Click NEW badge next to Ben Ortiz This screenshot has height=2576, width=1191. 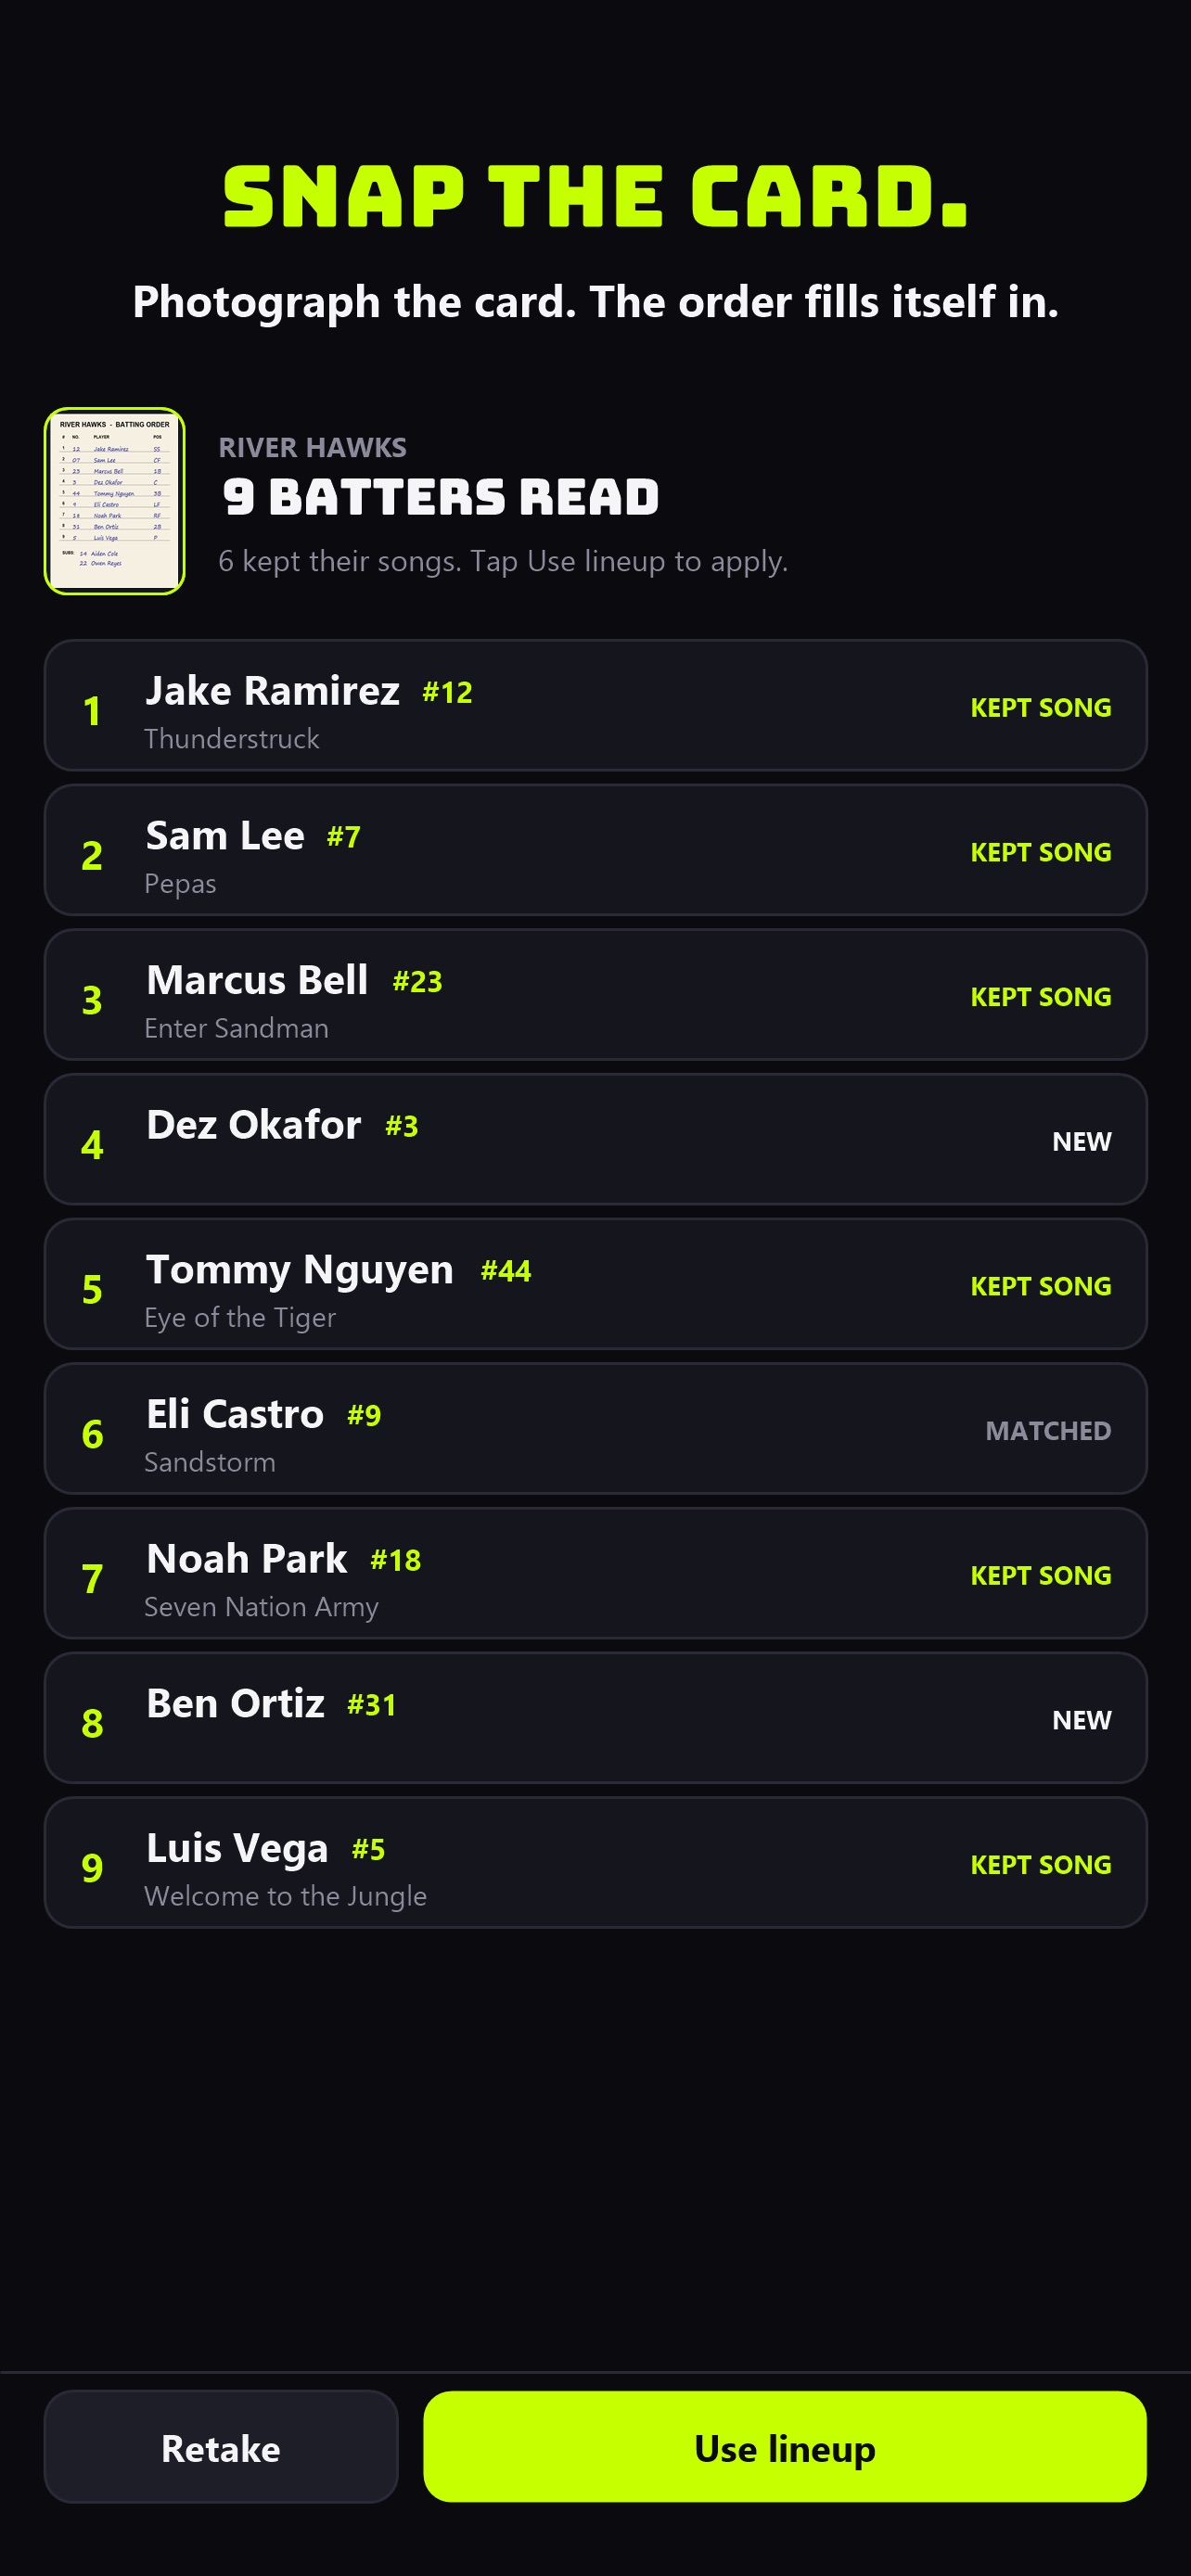(x=1081, y=1720)
